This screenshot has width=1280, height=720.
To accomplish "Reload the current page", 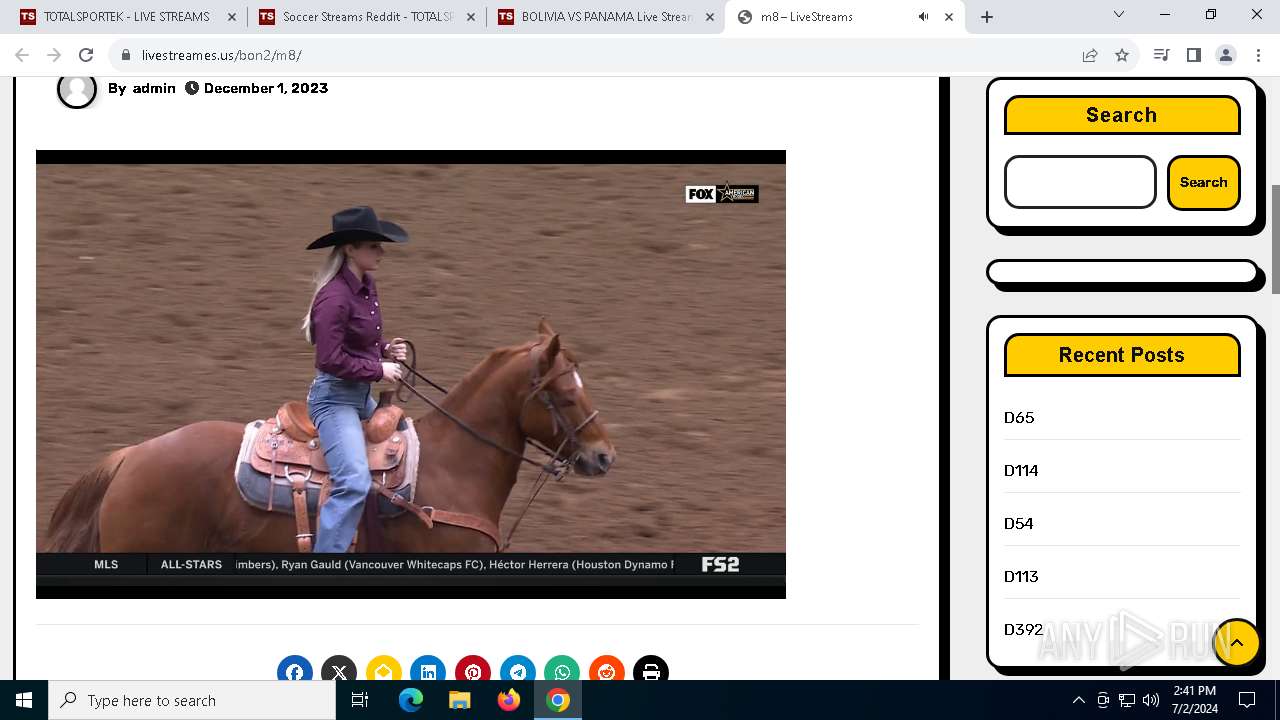I will coord(86,55).
